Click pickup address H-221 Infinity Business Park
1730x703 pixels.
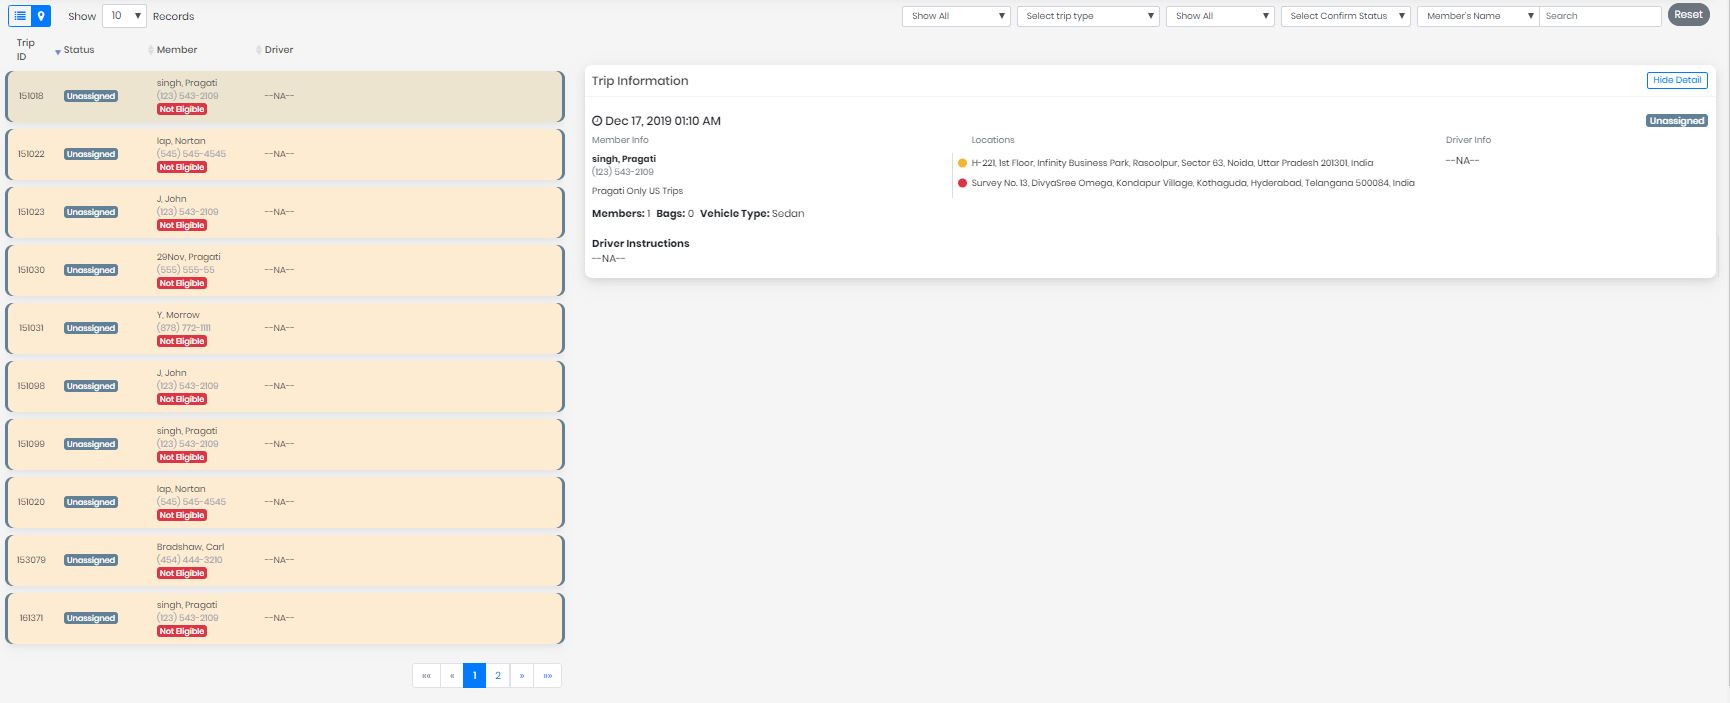(x=1172, y=163)
